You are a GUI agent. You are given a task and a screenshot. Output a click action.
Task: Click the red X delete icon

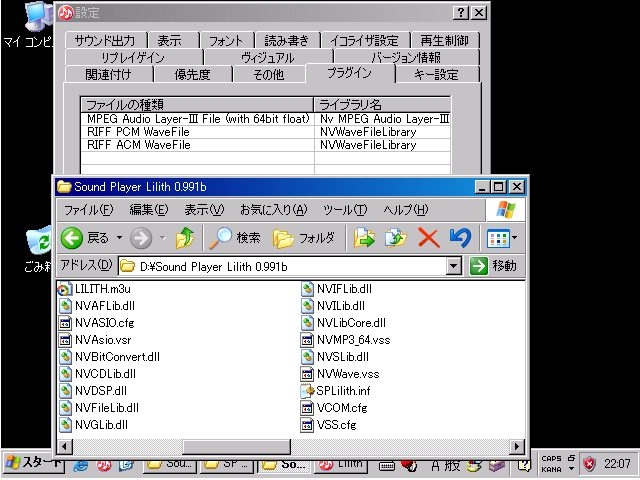point(429,238)
